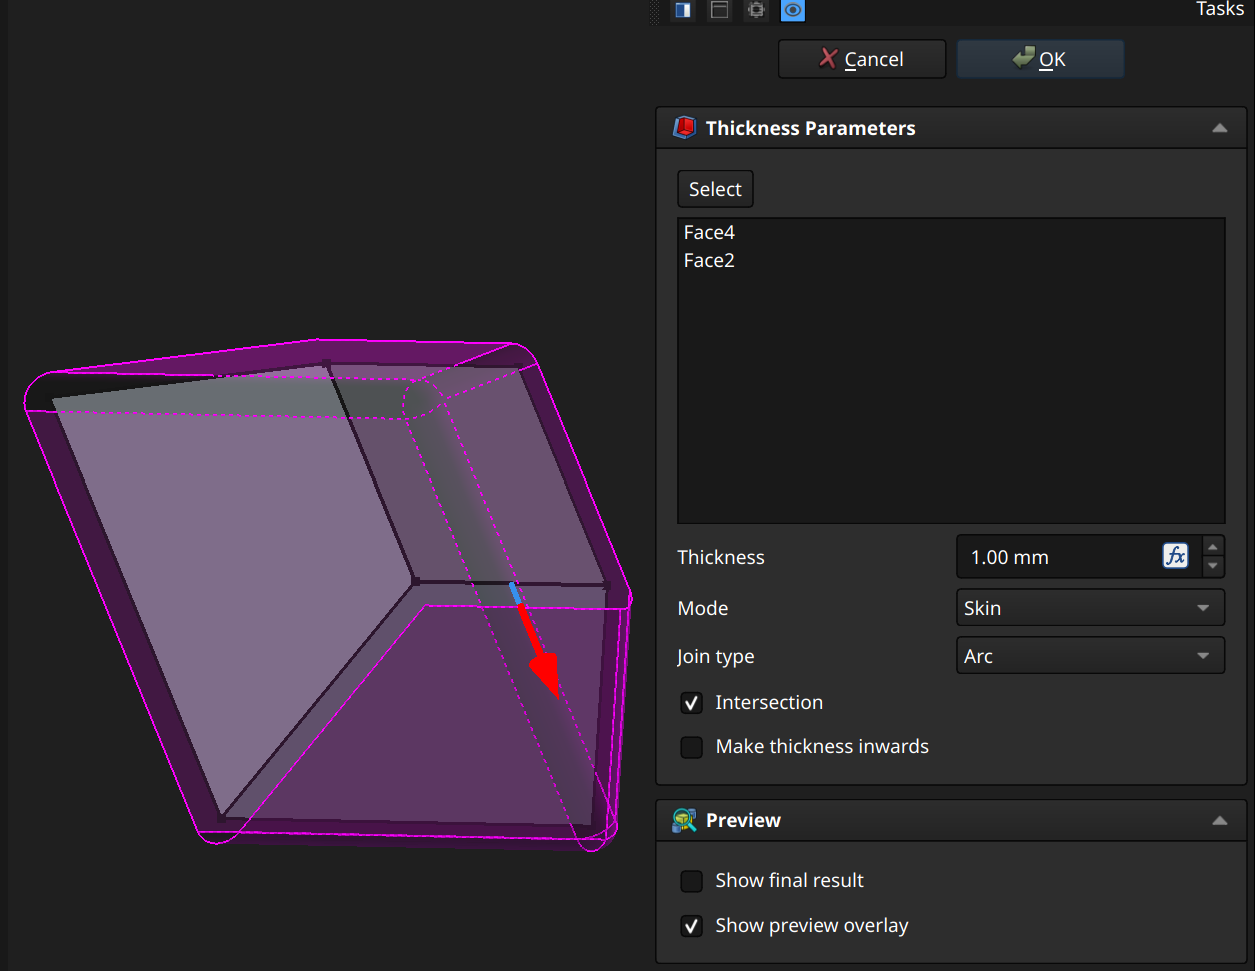Click the Thickness Parameters red cube icon
Image resolution: width=1255 pixels, height=971 pixels.
tap(684, 128)
